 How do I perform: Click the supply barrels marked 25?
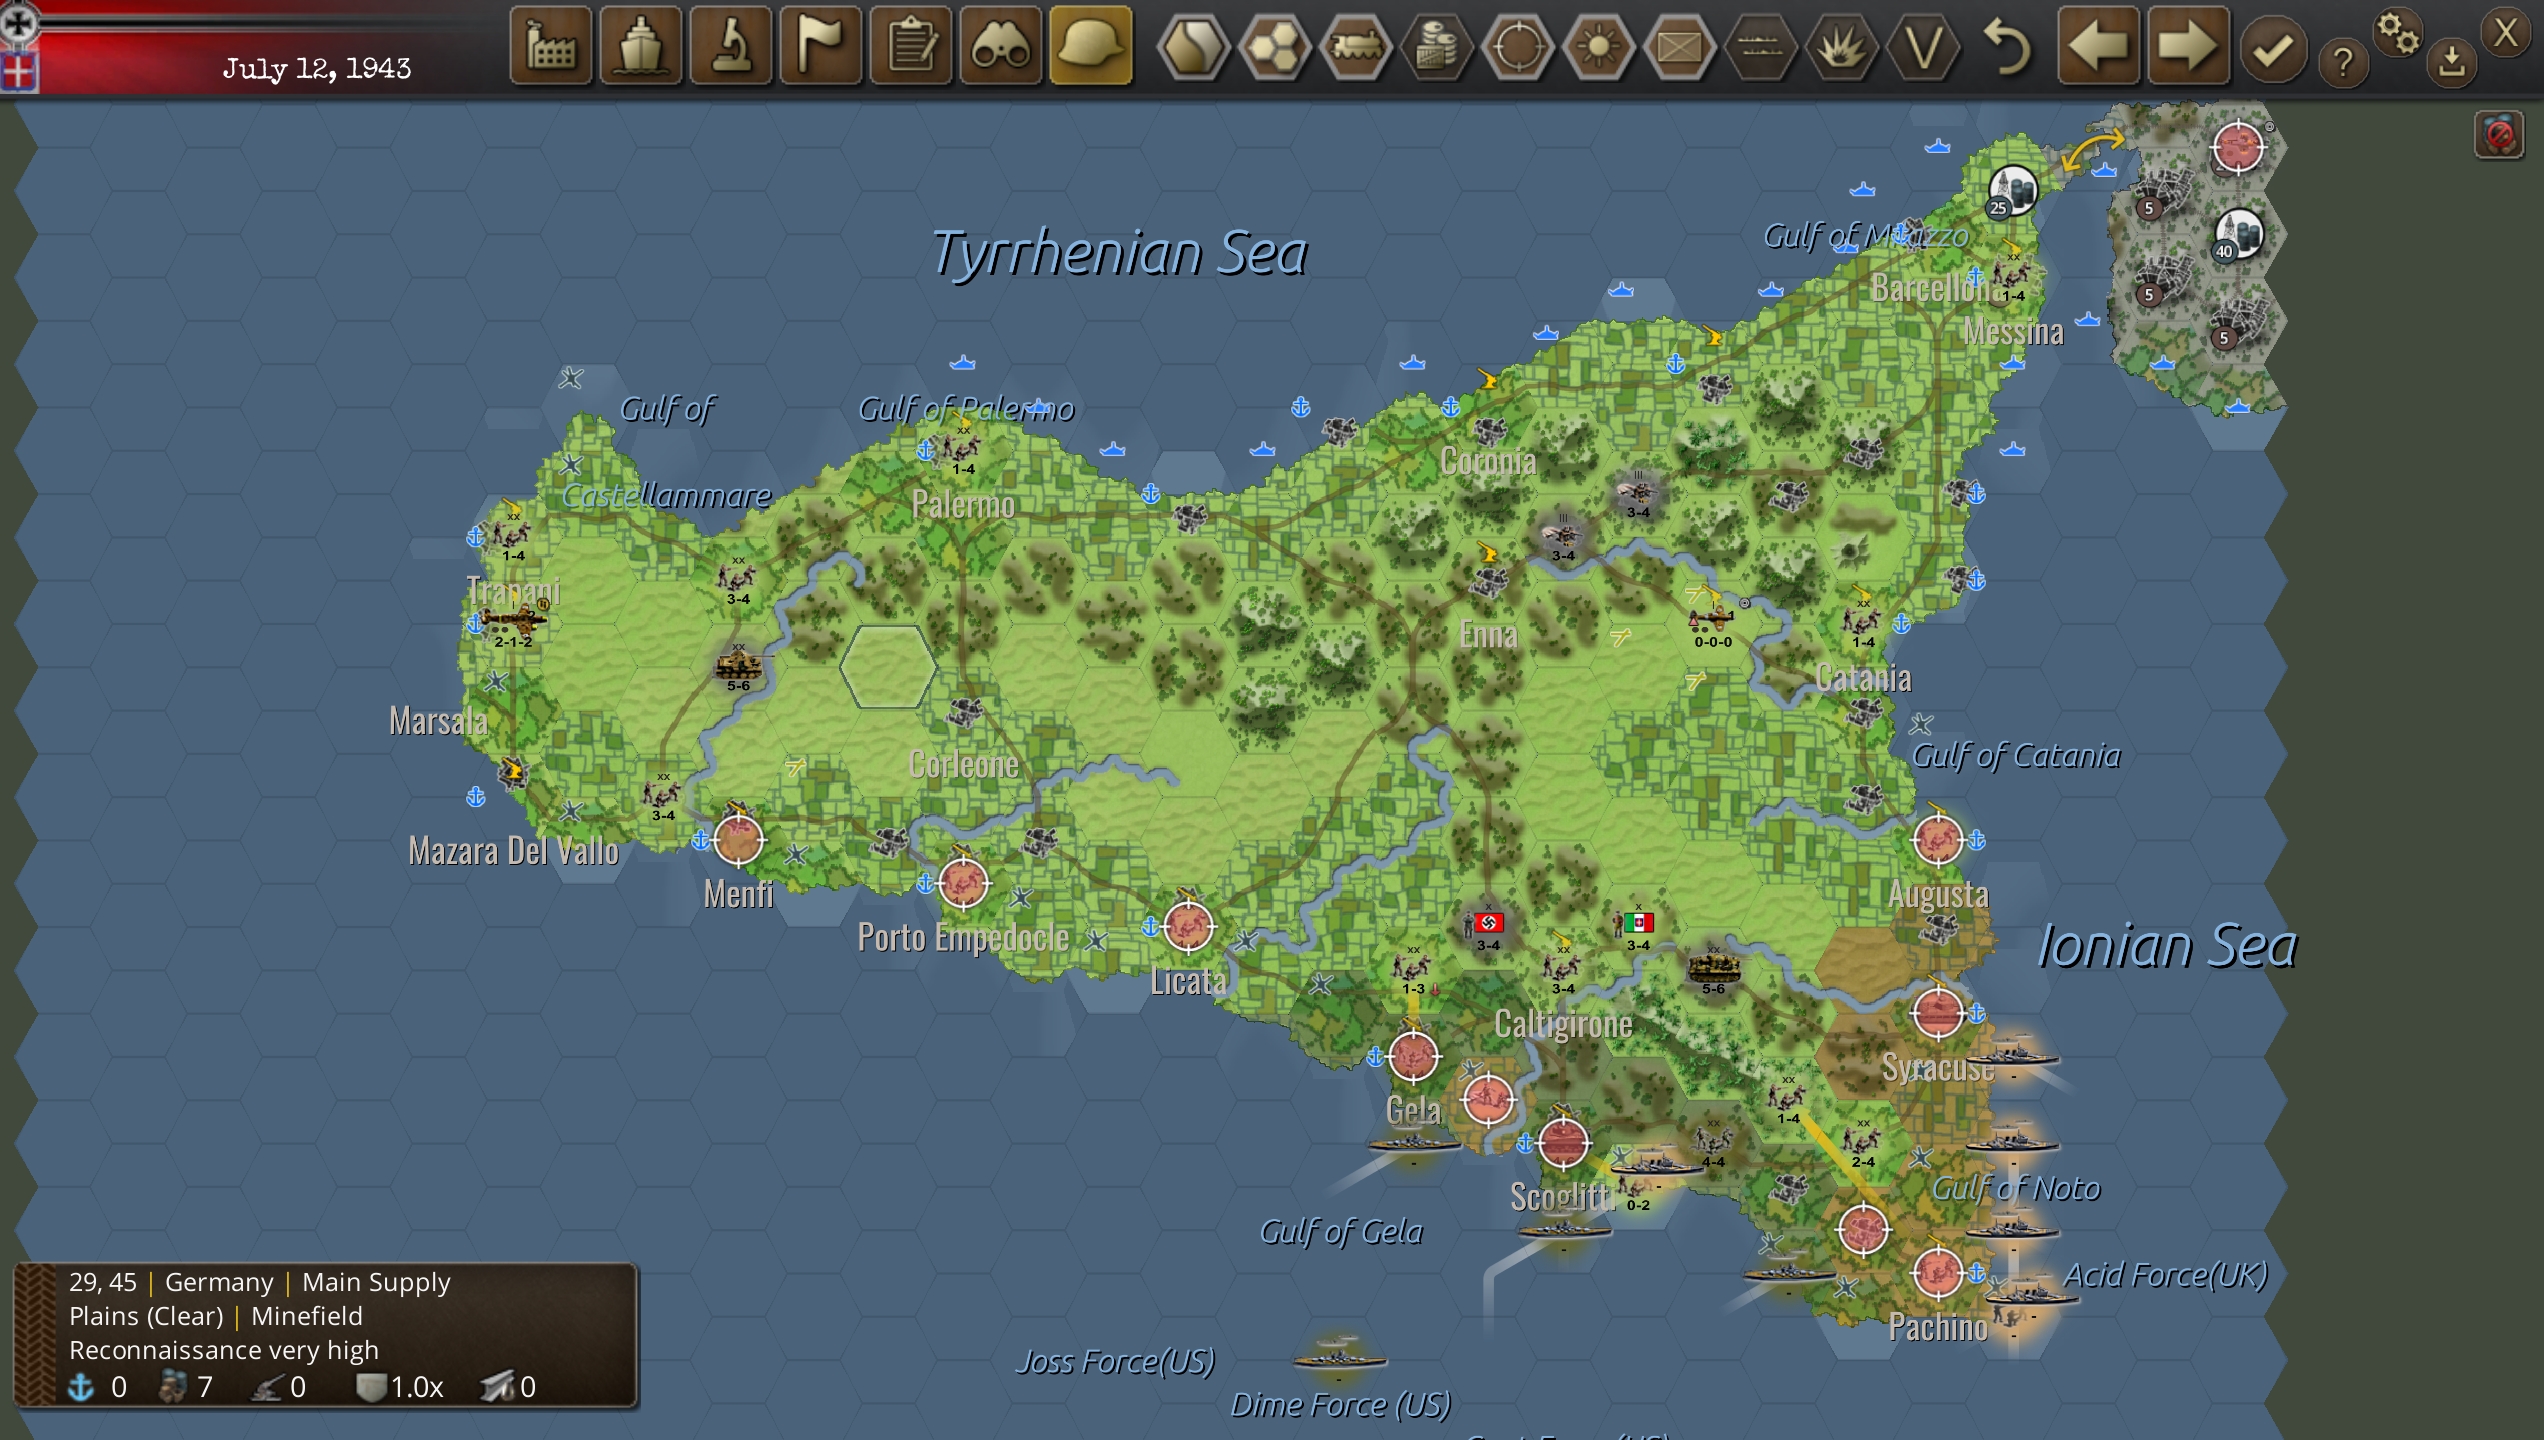pos(2011,190)
